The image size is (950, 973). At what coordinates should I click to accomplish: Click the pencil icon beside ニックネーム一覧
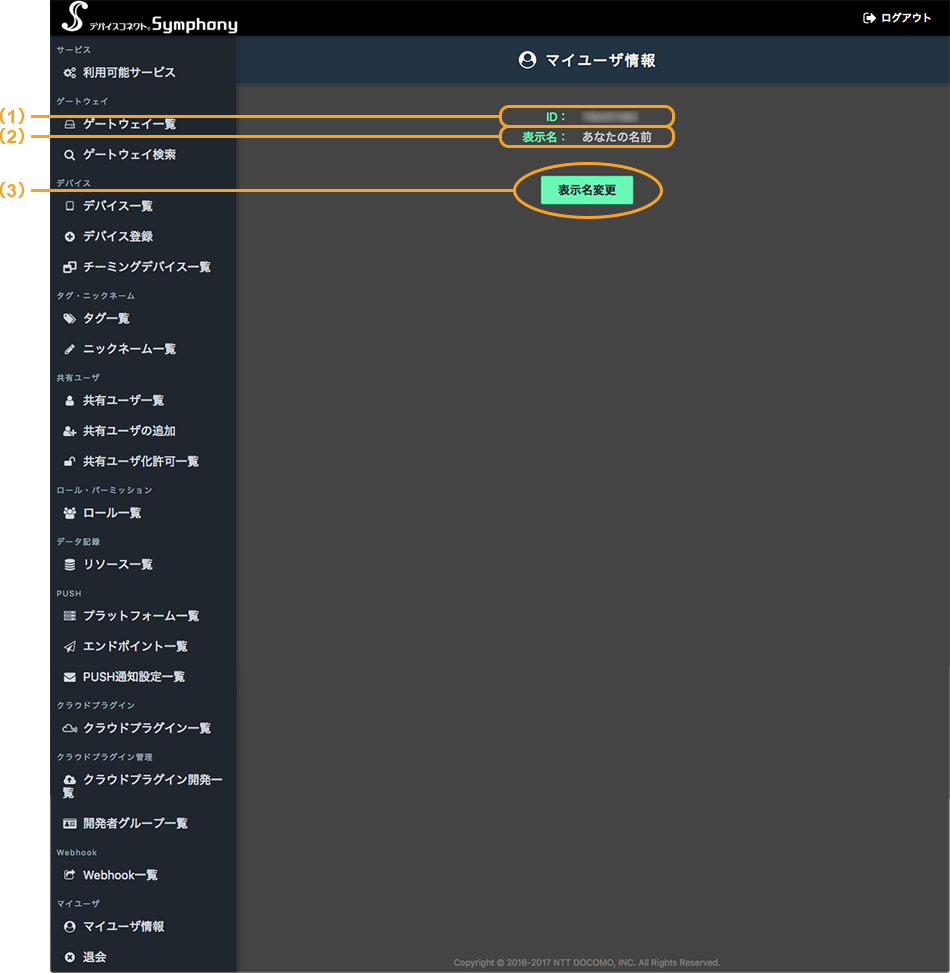pyautogui.click(x=69, y=349)
